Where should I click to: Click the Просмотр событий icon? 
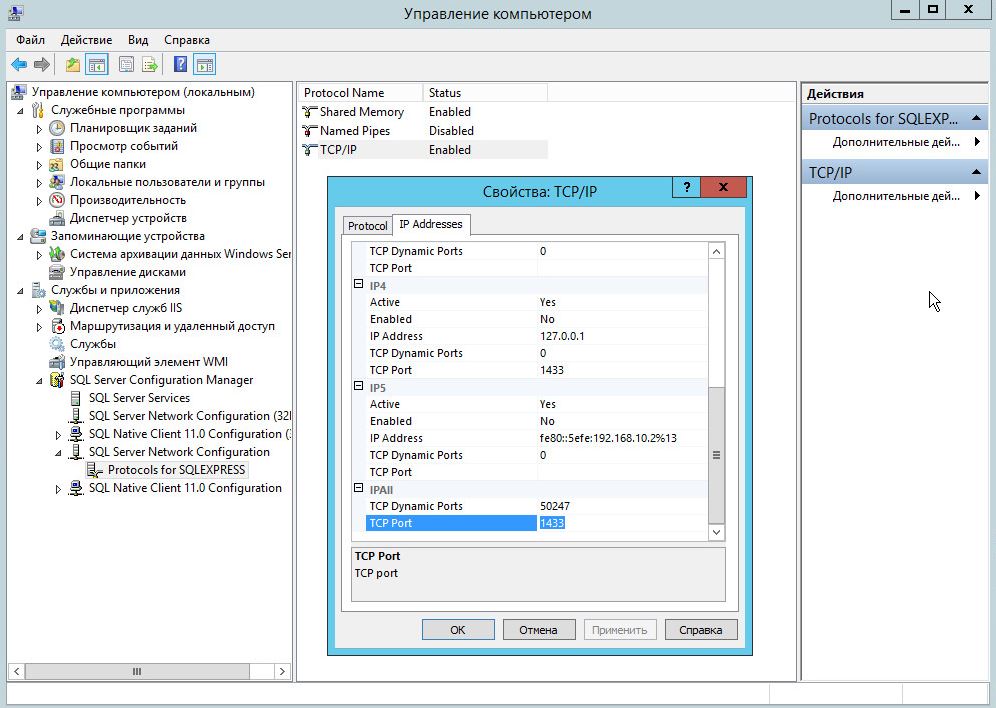click(x=57, y=146)
